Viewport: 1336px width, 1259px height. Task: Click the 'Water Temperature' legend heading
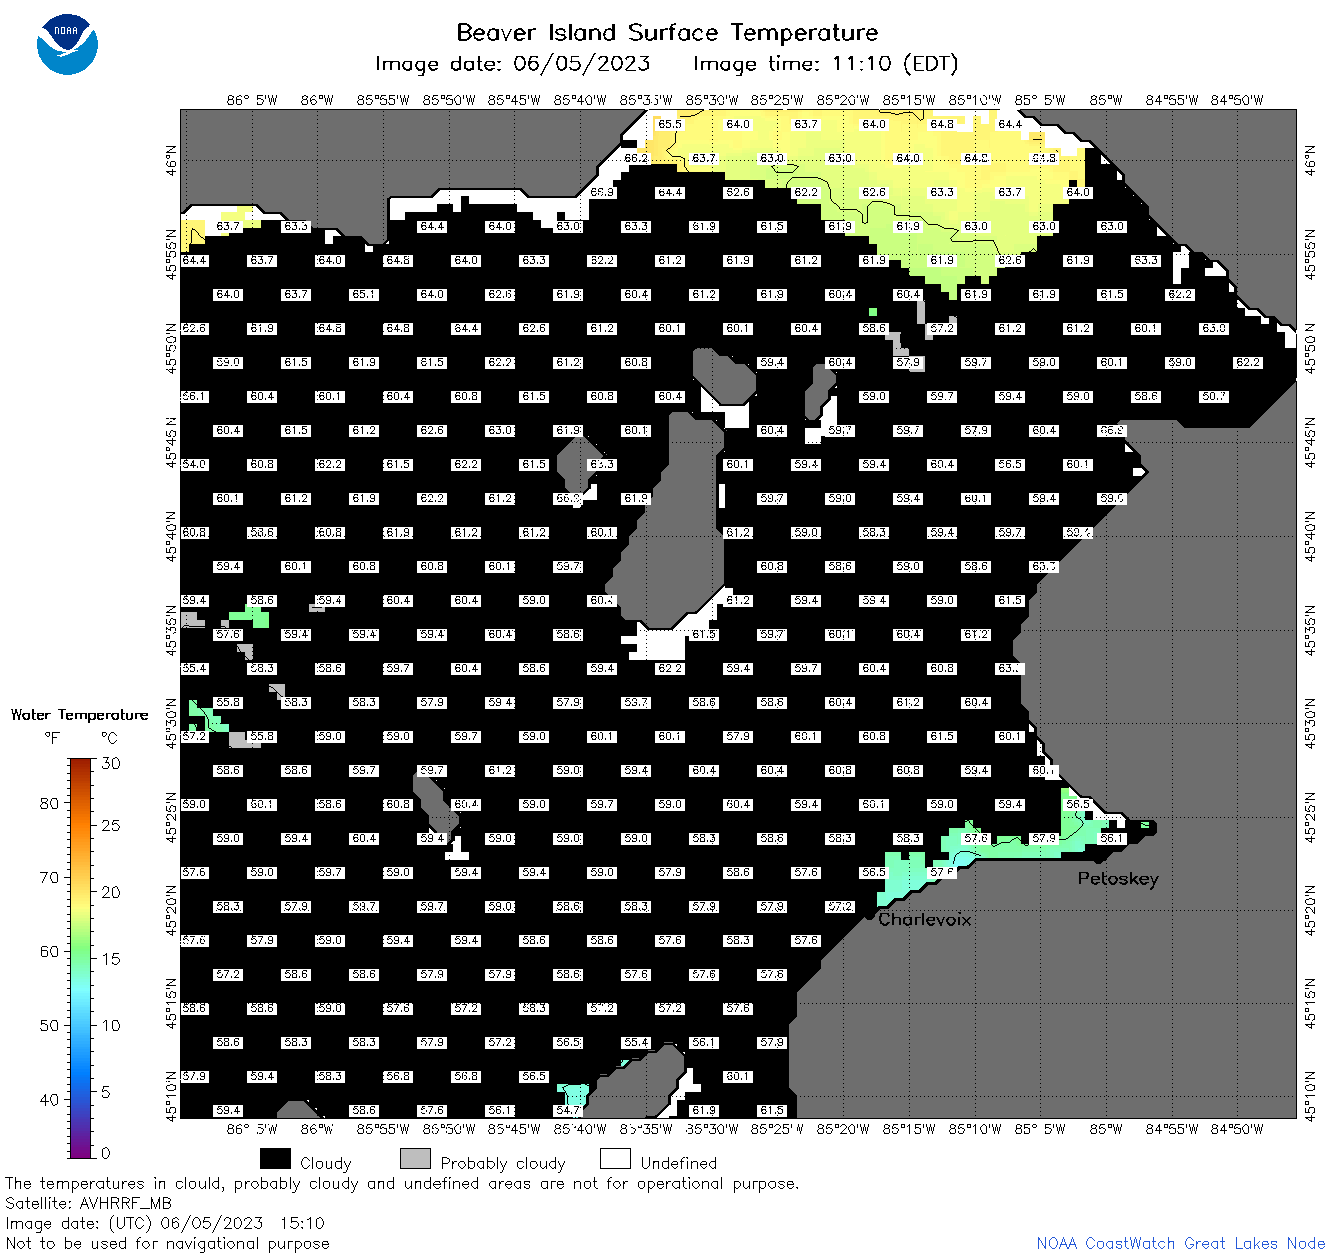[79, 714]
